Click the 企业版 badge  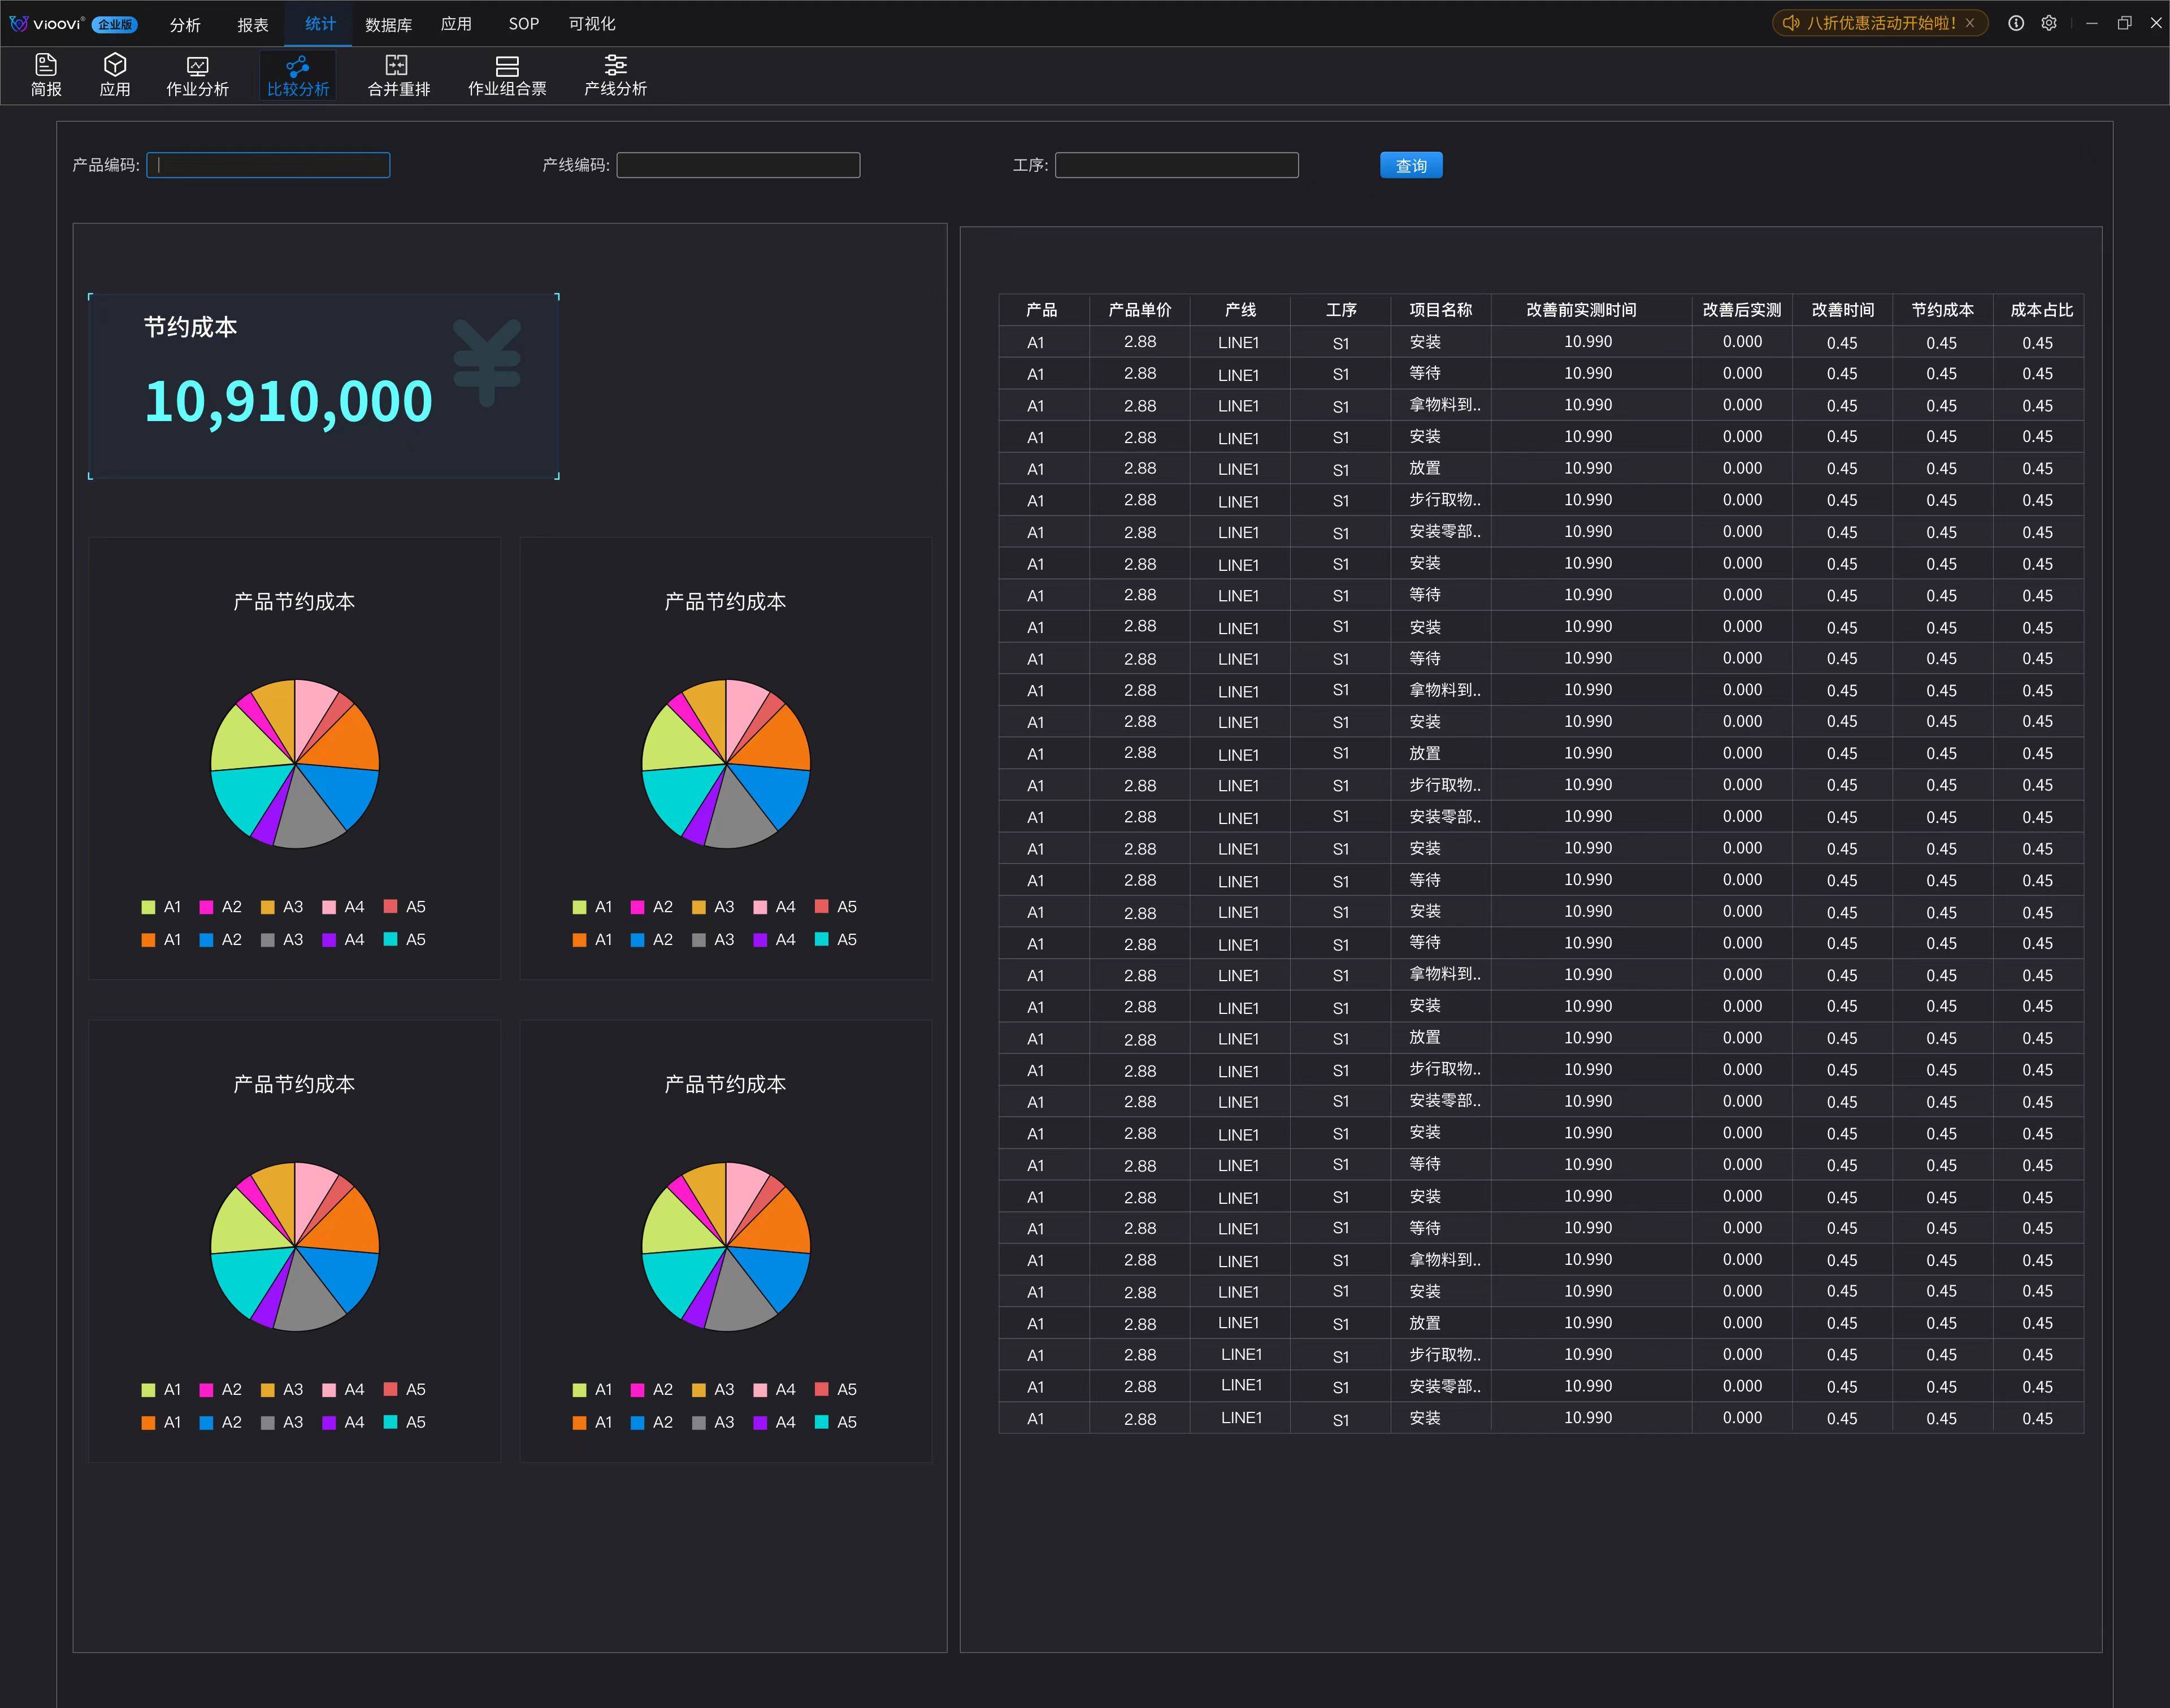click(x=115, y=24)
